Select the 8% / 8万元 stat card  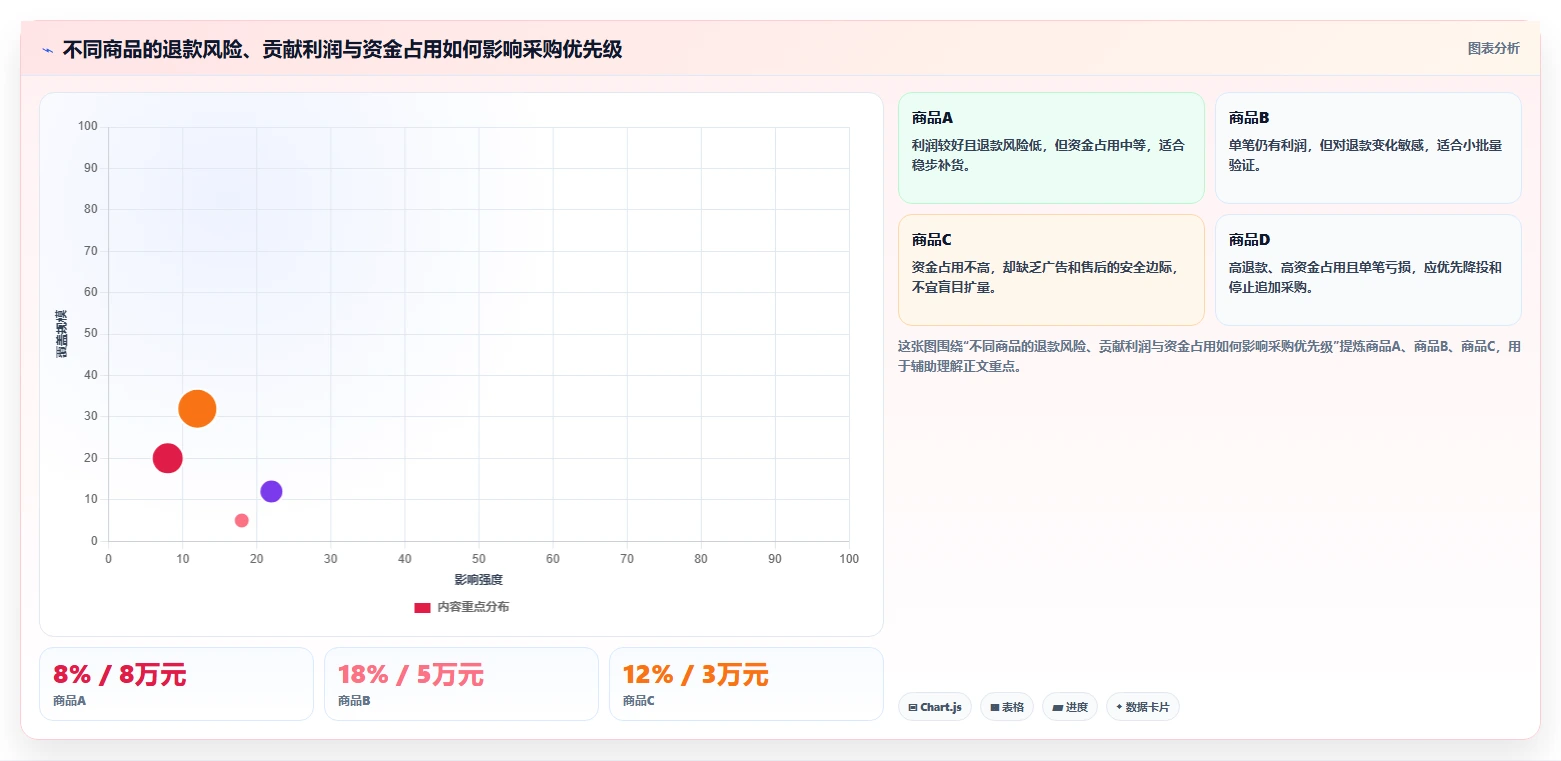[x=176, y=684]
